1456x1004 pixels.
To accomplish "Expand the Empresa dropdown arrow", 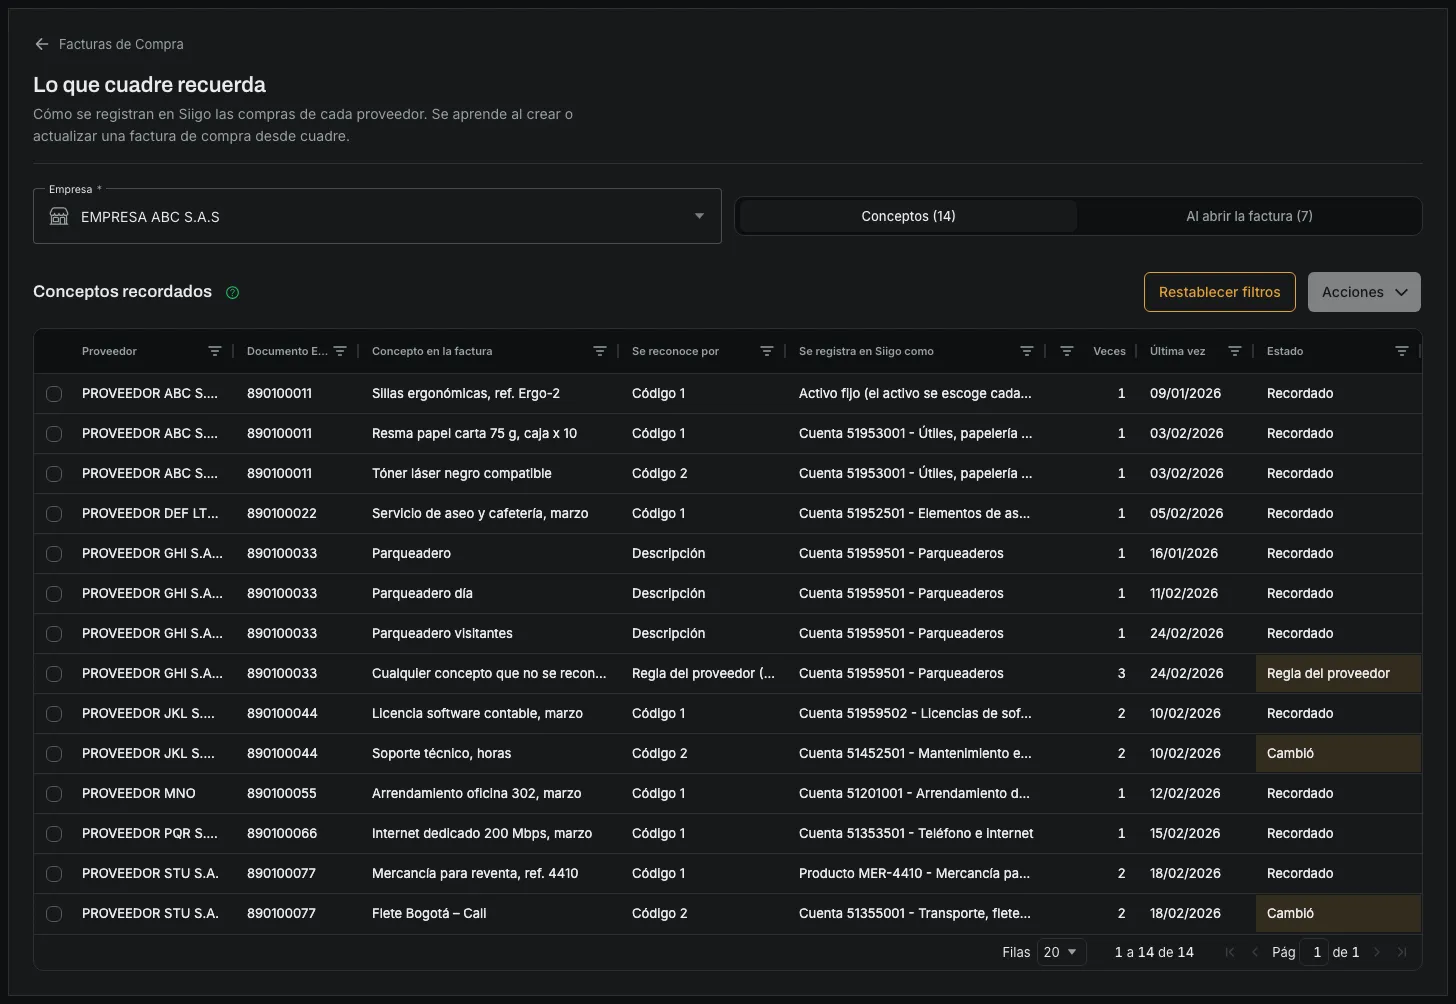I will pyautogui.click(x=700, y=216).
